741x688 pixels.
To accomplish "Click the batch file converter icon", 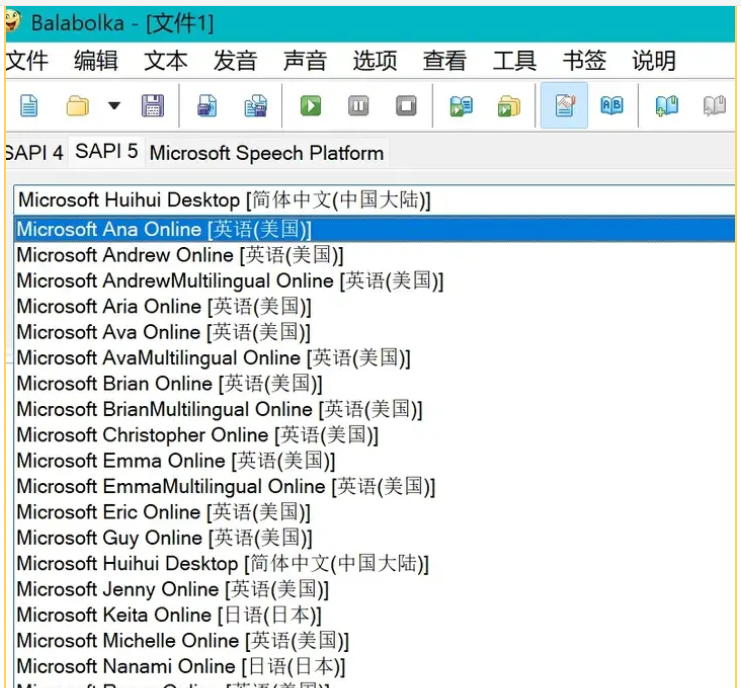I will pos(509,105).
